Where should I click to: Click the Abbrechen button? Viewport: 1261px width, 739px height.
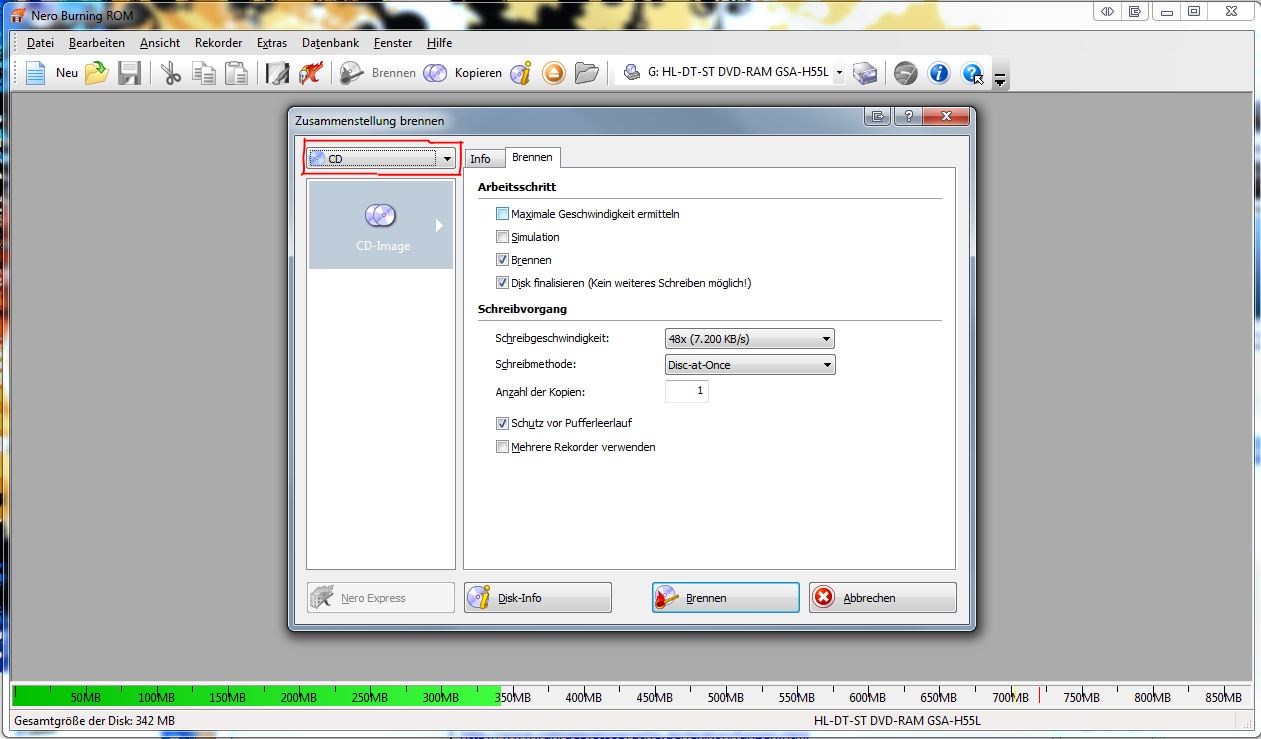(x=883, y=598)
